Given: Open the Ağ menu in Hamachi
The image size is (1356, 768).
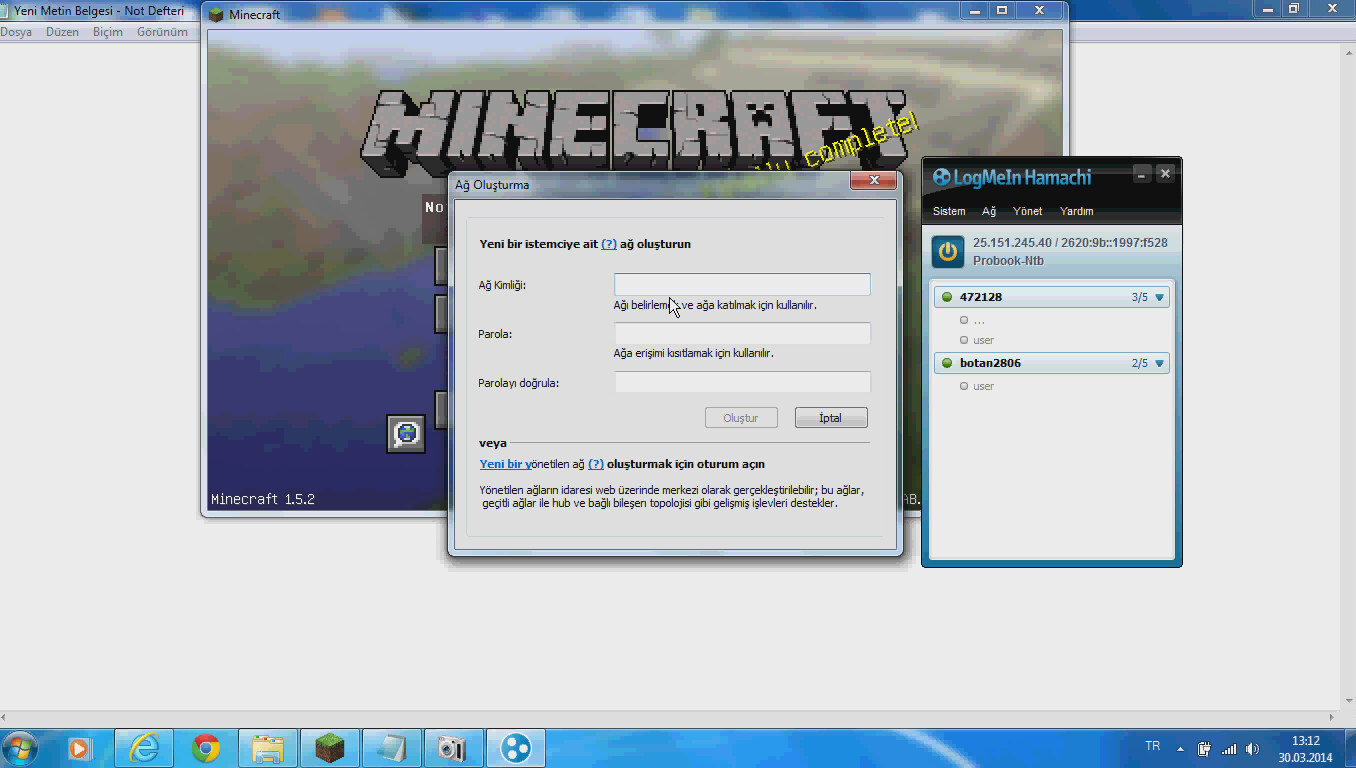Looking at the screenshot, I should point(989,211).
